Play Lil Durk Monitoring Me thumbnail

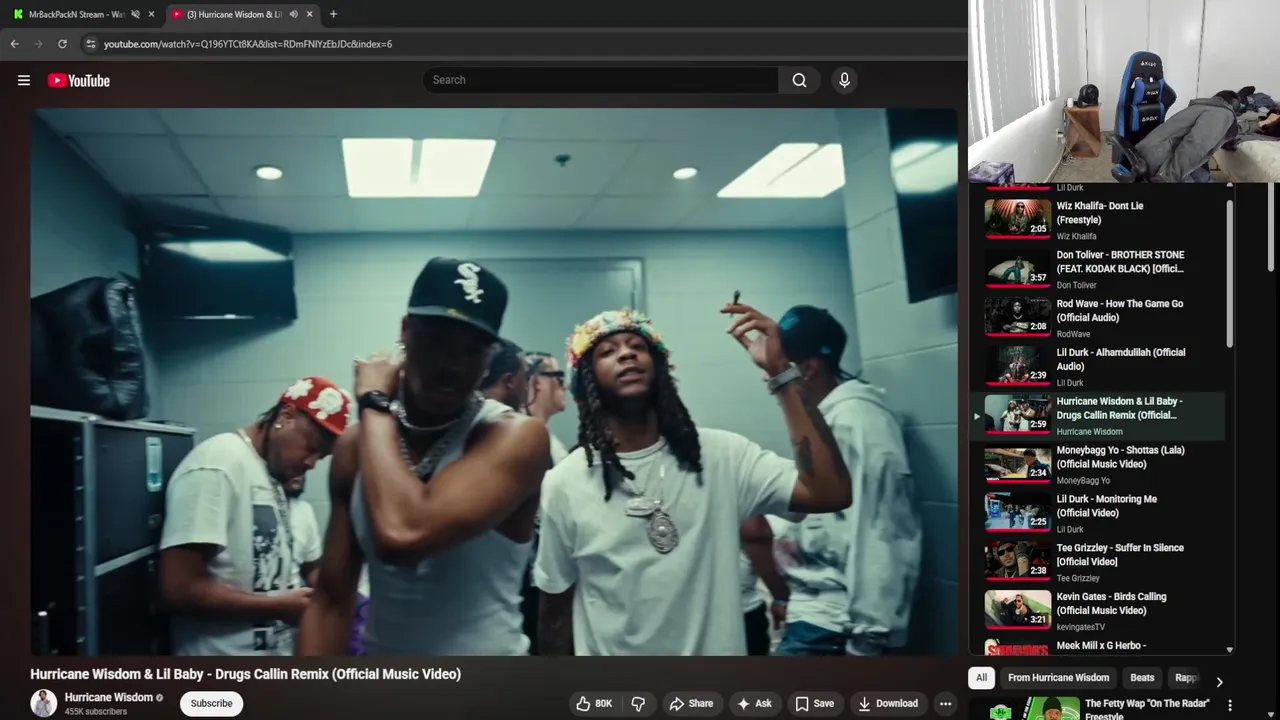click(x=1018, y=512)
